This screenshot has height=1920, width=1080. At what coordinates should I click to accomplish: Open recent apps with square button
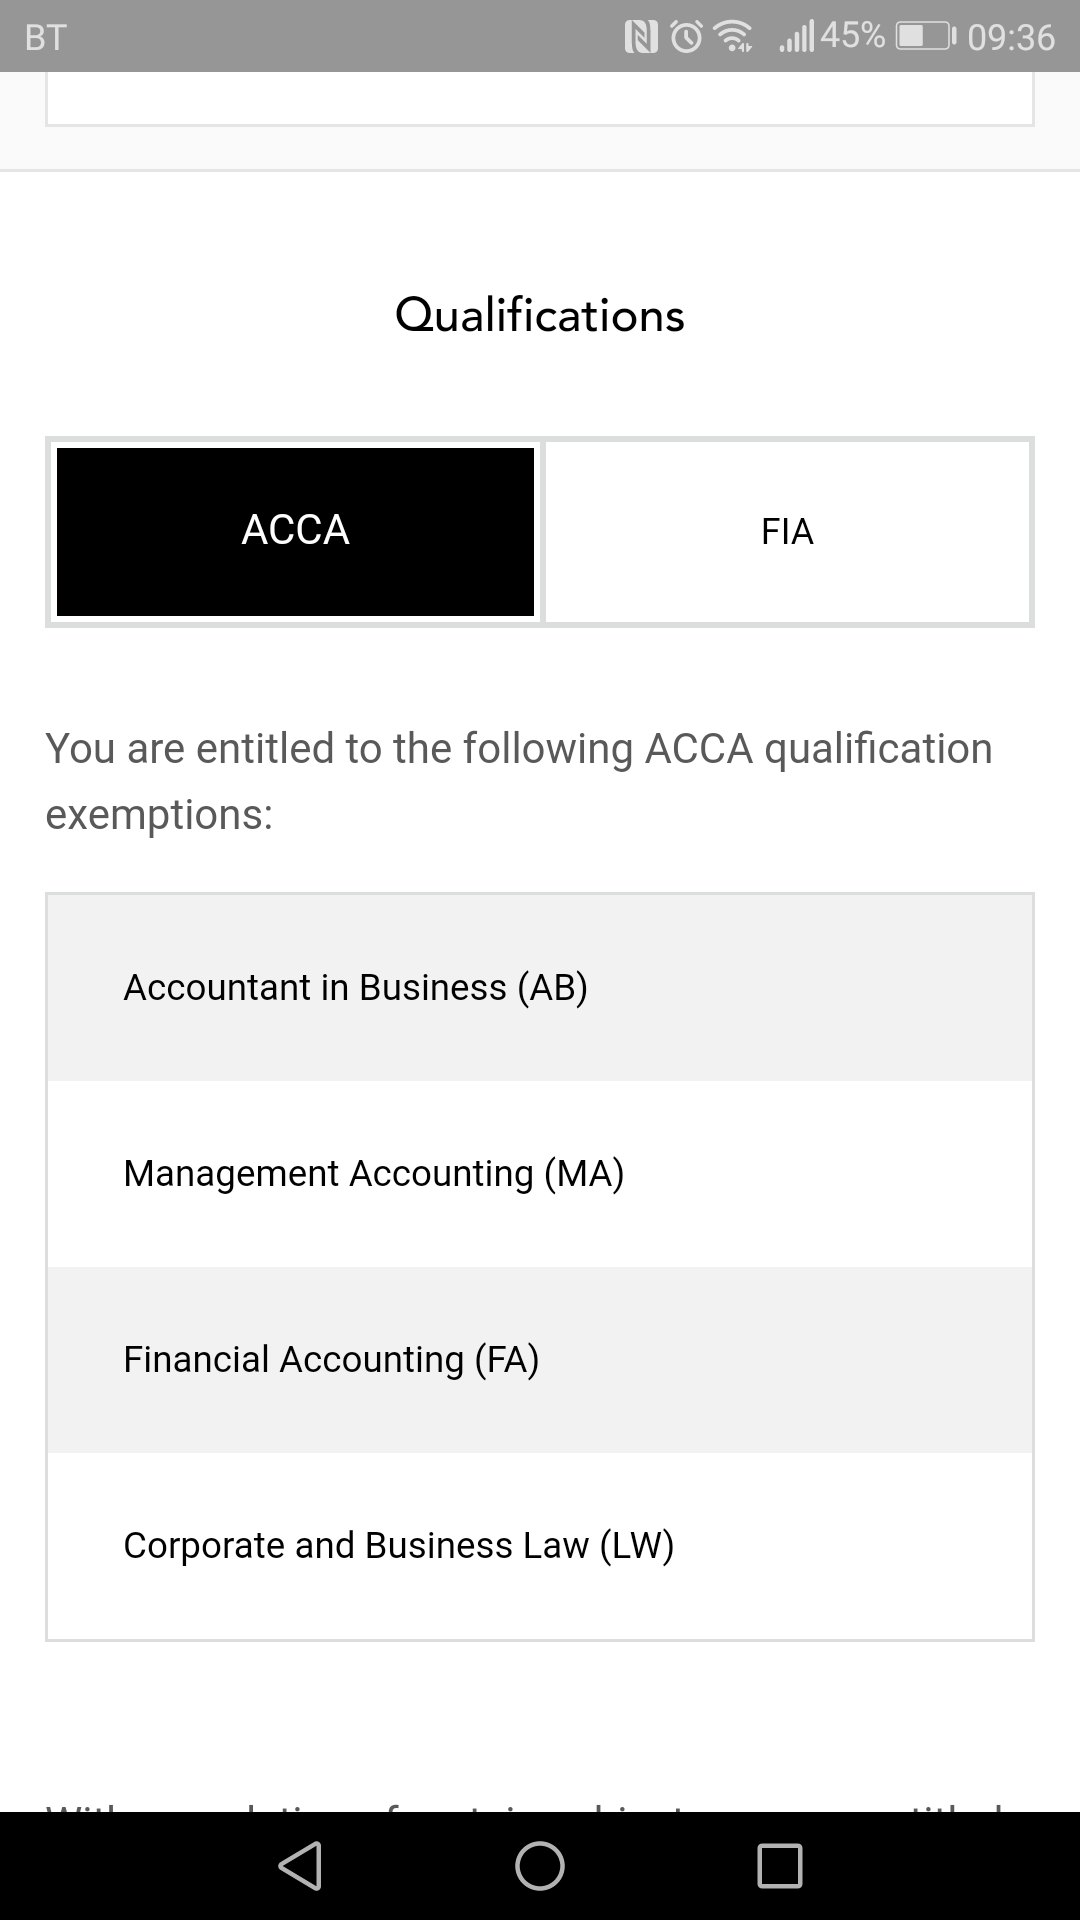pyautogui.click(x=780, y=1866)
